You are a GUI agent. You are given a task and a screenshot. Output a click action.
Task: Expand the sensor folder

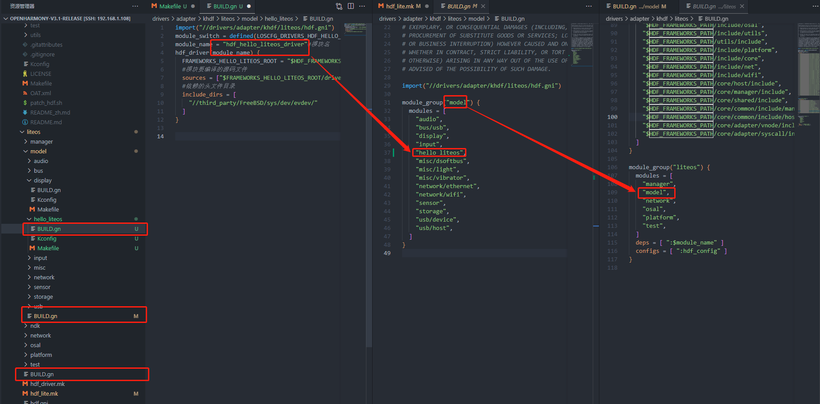coord(29,287)
